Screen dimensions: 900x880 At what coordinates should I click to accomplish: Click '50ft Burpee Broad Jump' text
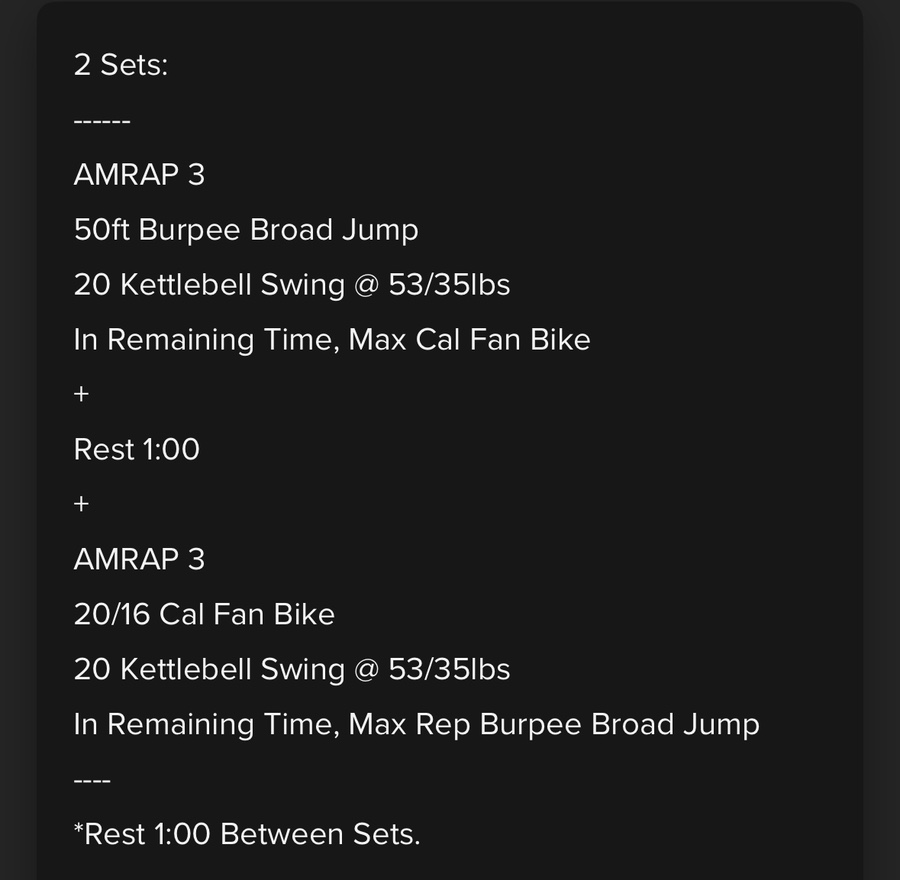click(246, 230)
